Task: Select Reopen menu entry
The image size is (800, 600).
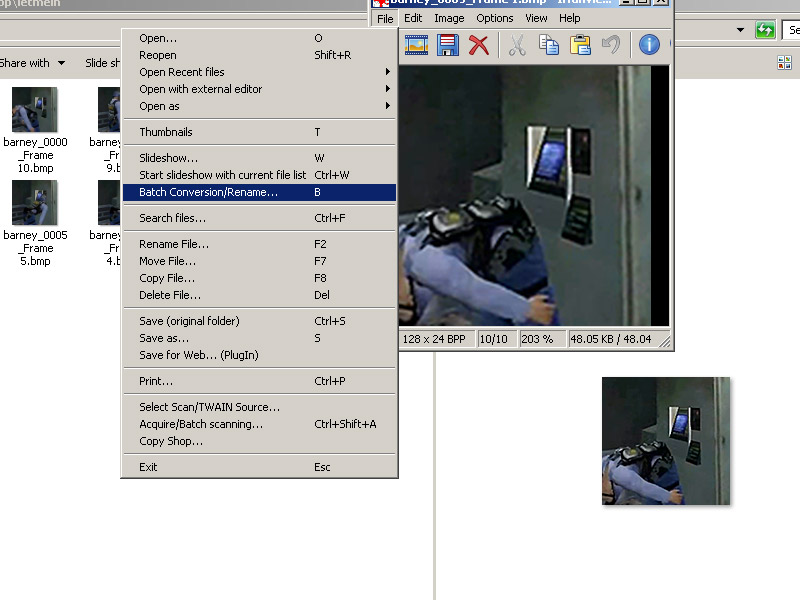Action: click(259, 55)
